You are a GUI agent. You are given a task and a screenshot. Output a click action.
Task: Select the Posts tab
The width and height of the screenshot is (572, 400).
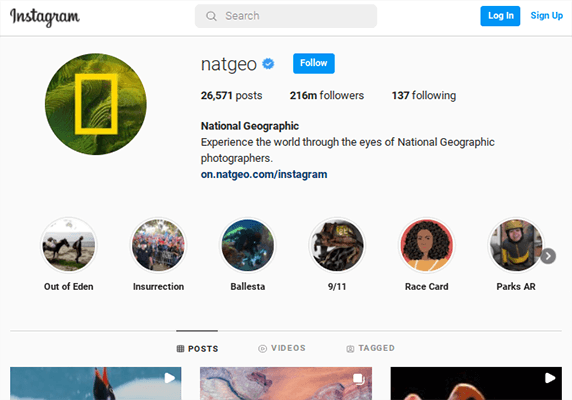pos(197,349)
